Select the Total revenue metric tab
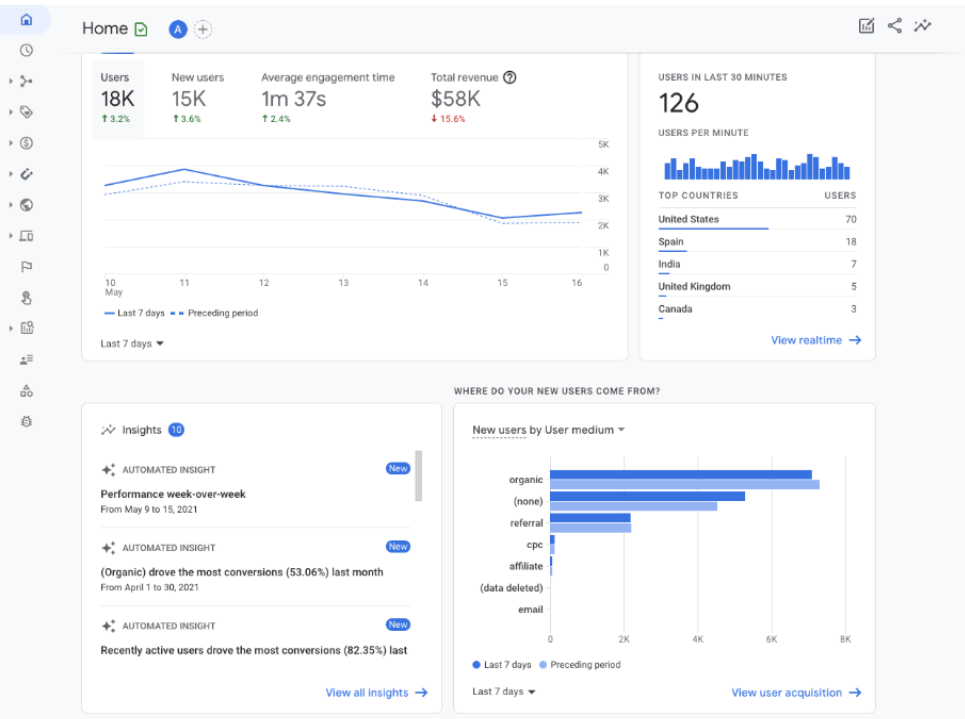The width and height of the screenshot is (965, 719). (x=473, y=98)
